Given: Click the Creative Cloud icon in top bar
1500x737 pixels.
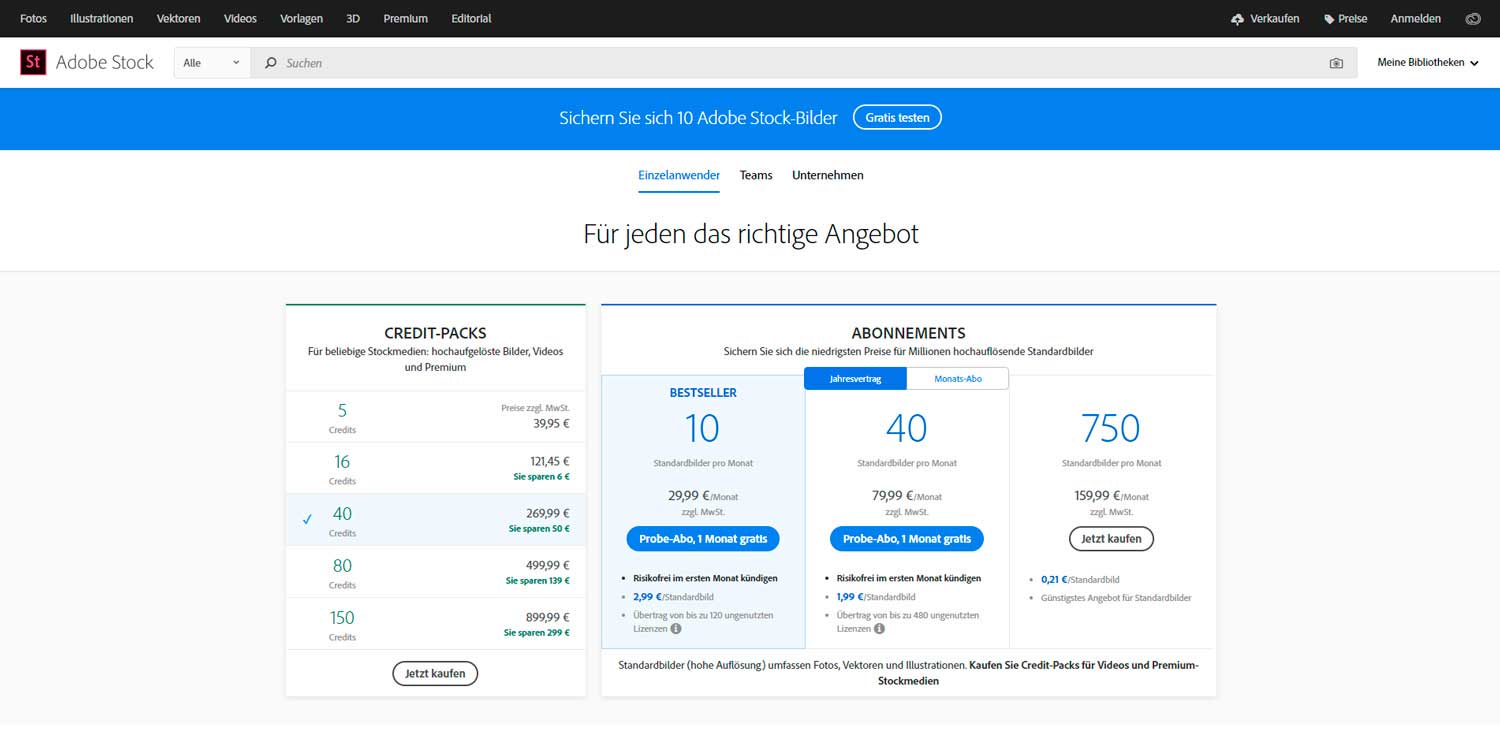Looking at the screenshot, I should (x=1473, y=19).
